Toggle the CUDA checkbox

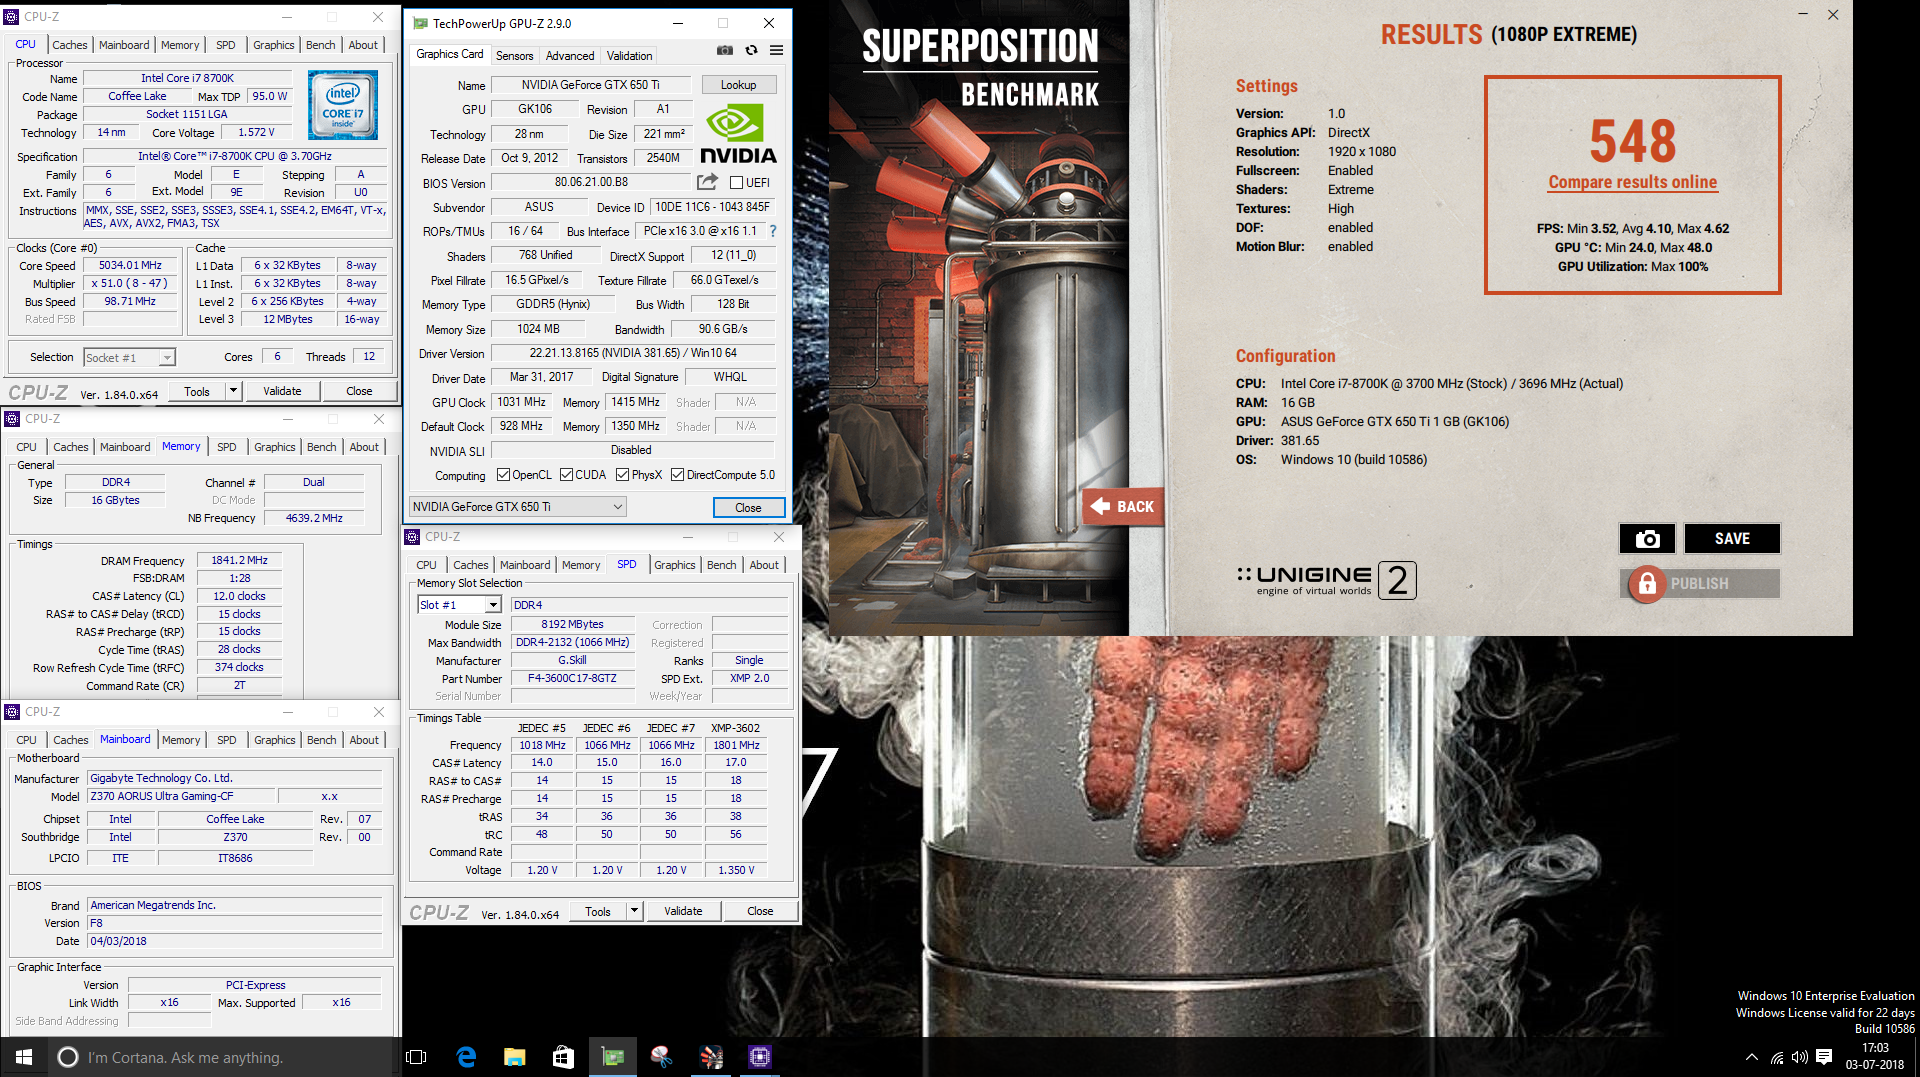click(x=566, y=475)
